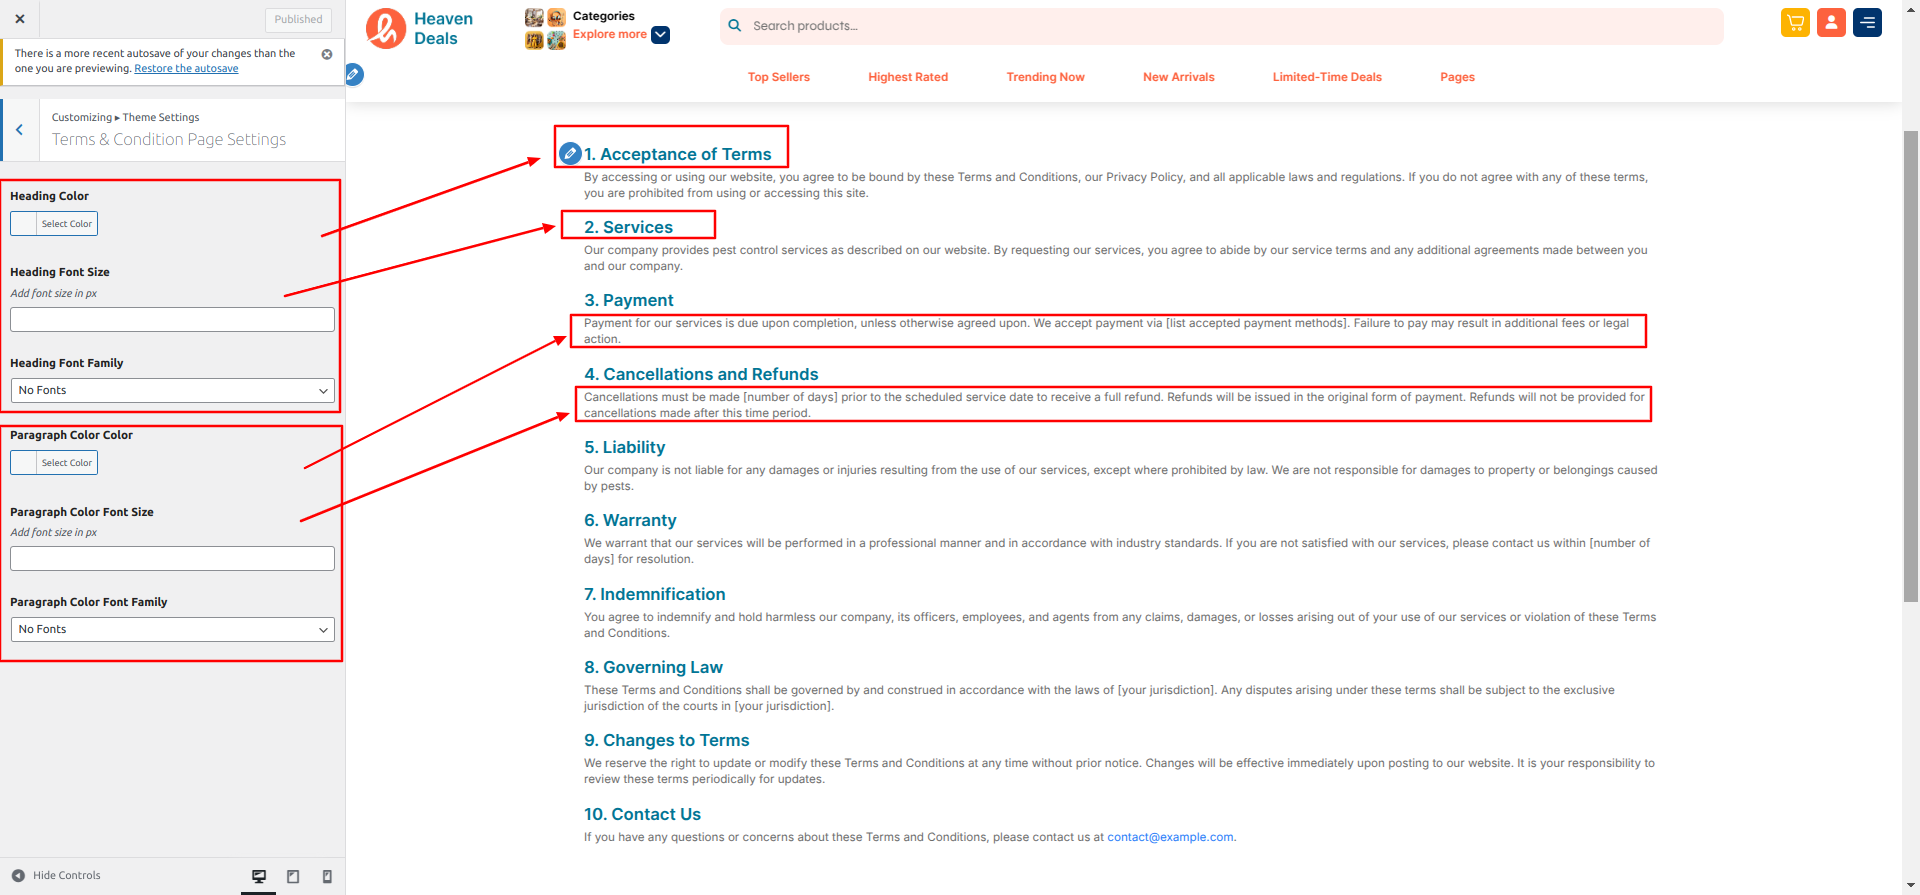
Task: Open the user account icon
Action: [x=1831, y=23]
